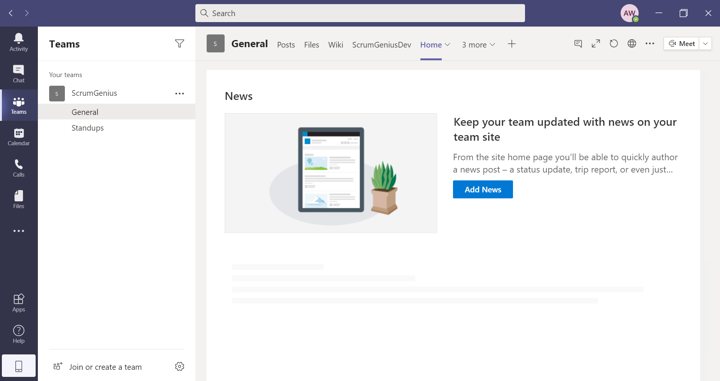Open the Apps store

18,303
